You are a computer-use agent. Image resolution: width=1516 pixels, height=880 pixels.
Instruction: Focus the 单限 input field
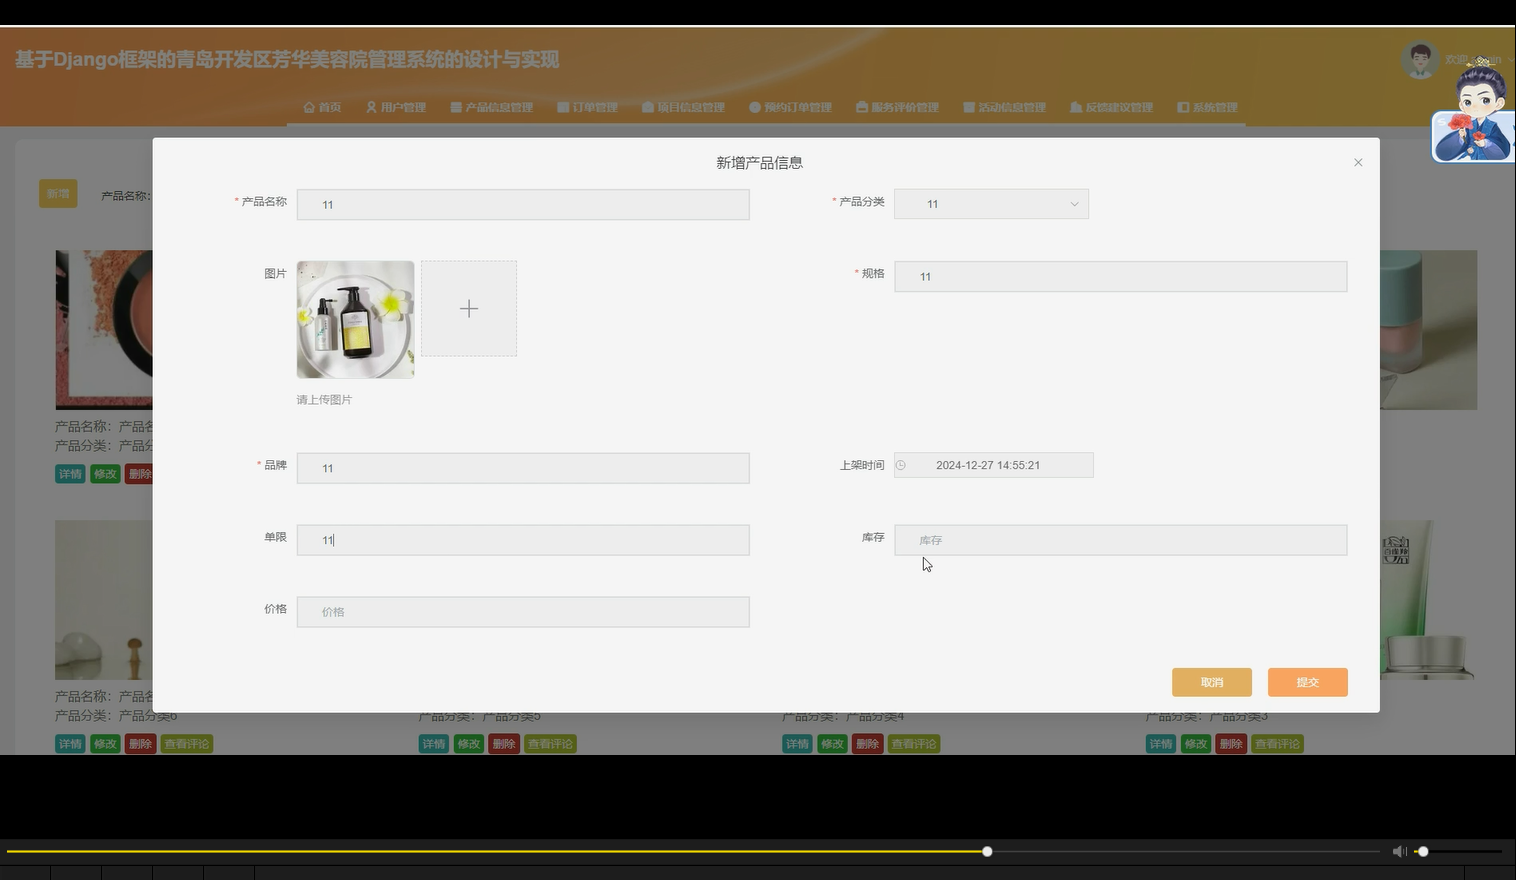pos(523,540)
